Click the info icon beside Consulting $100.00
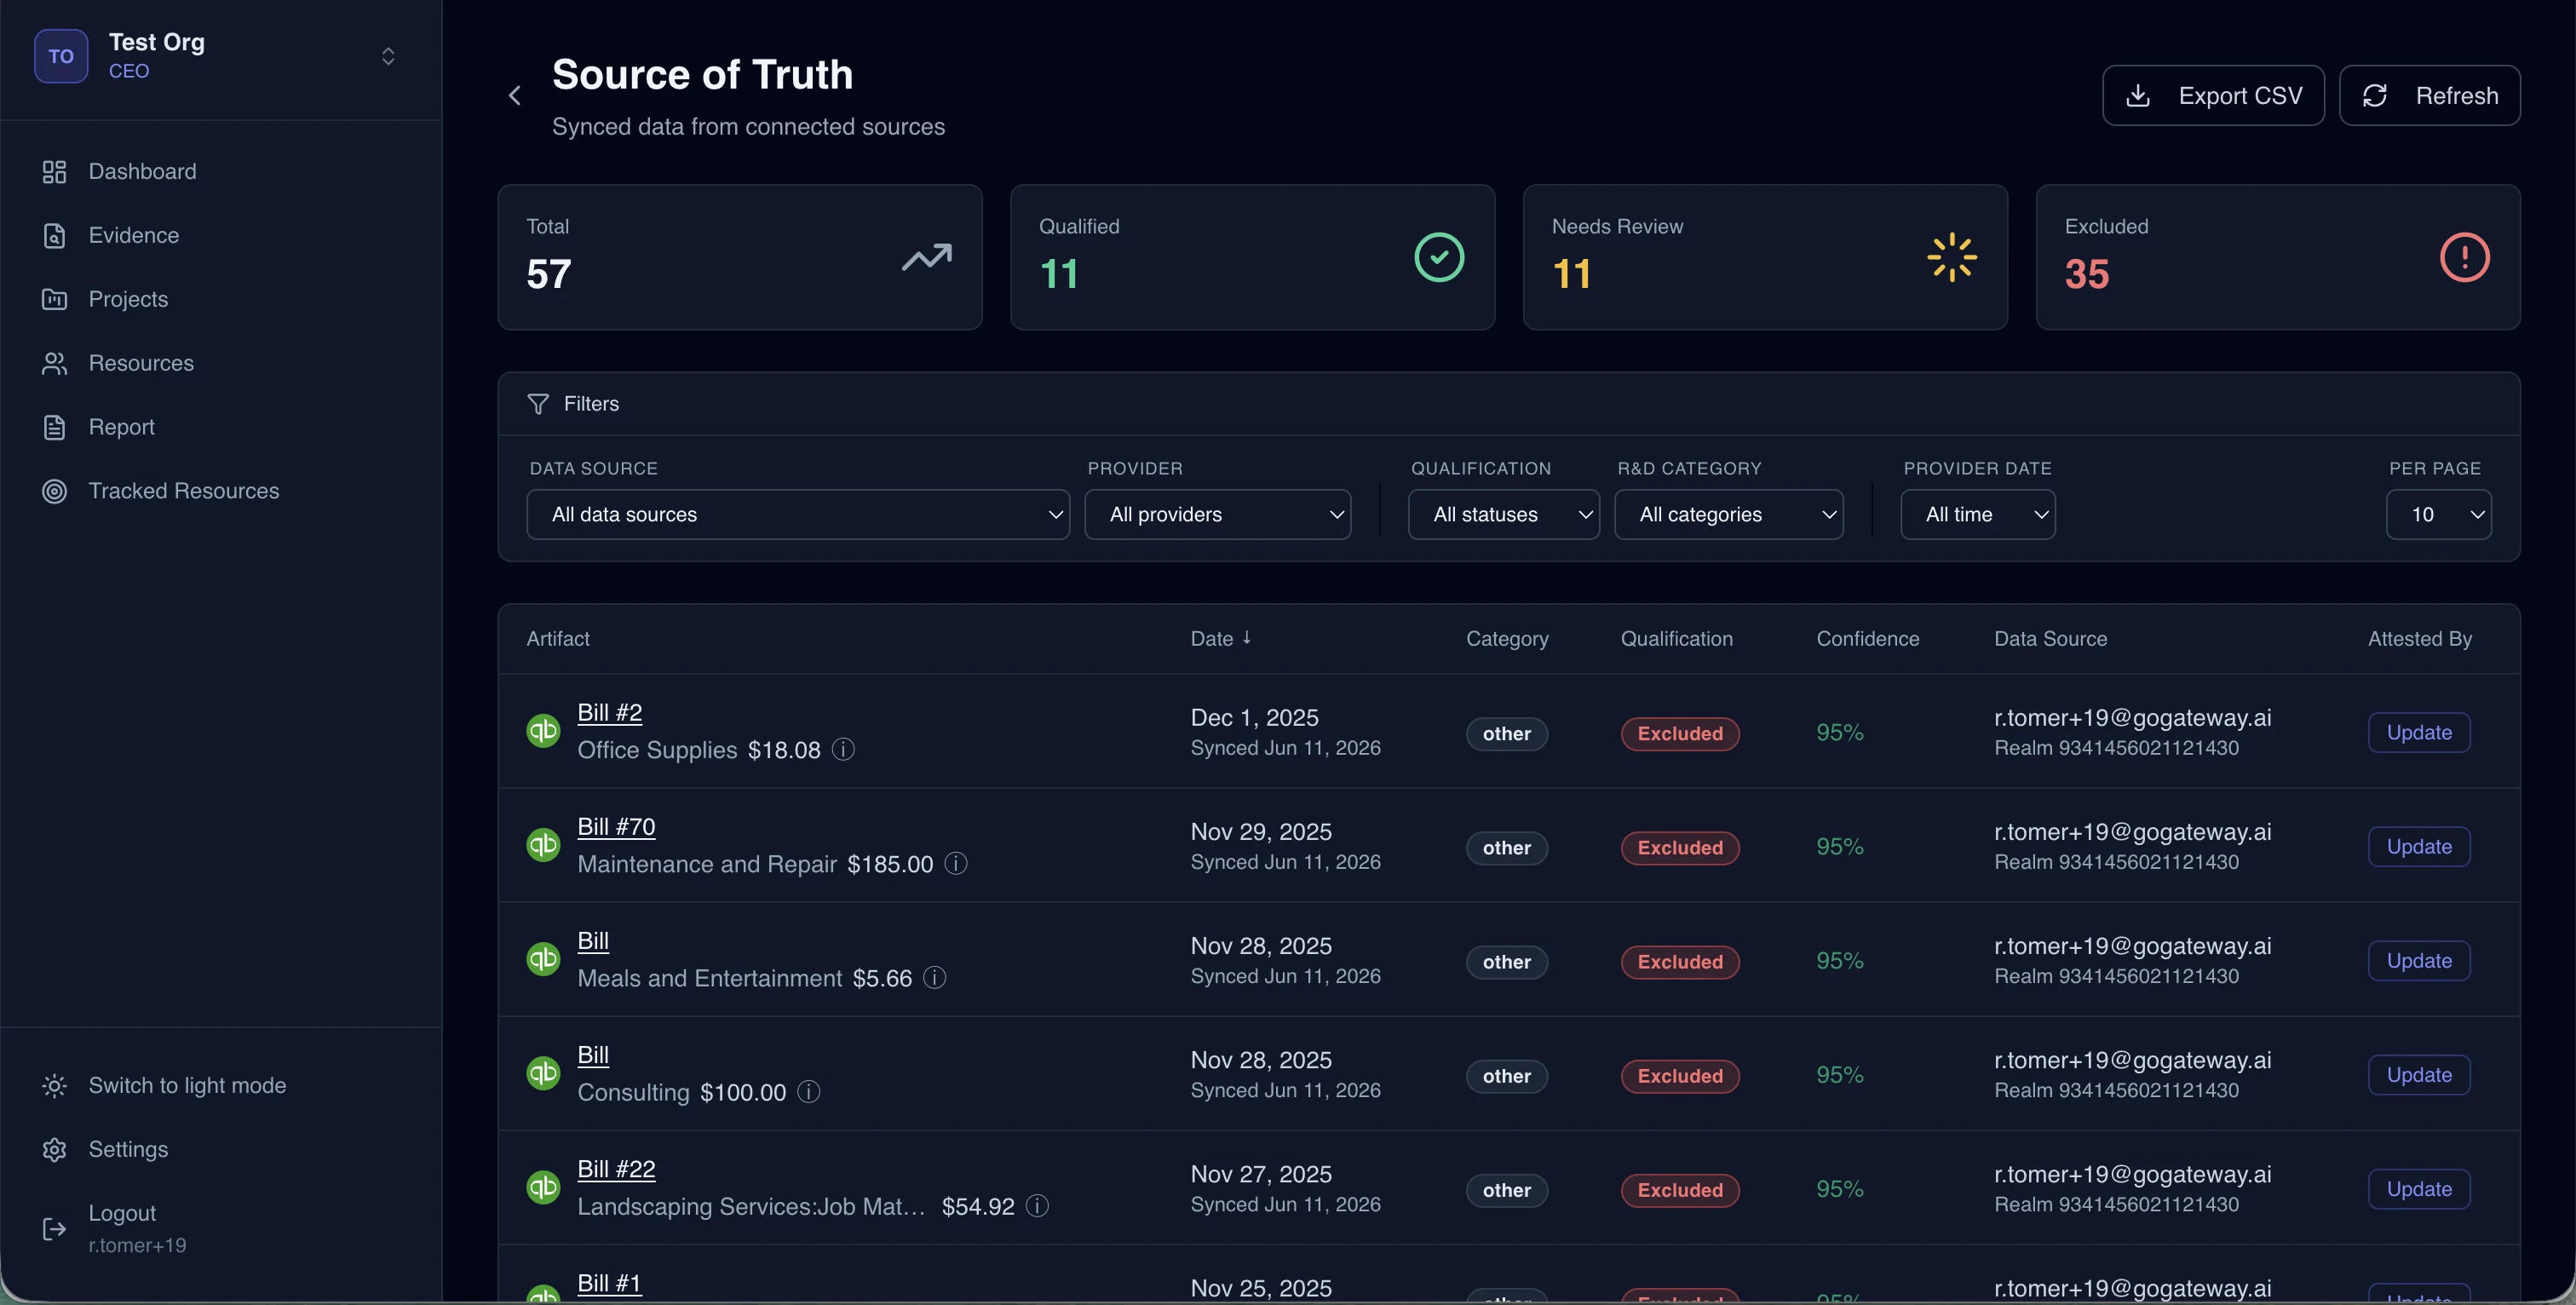 [809, 1091]
